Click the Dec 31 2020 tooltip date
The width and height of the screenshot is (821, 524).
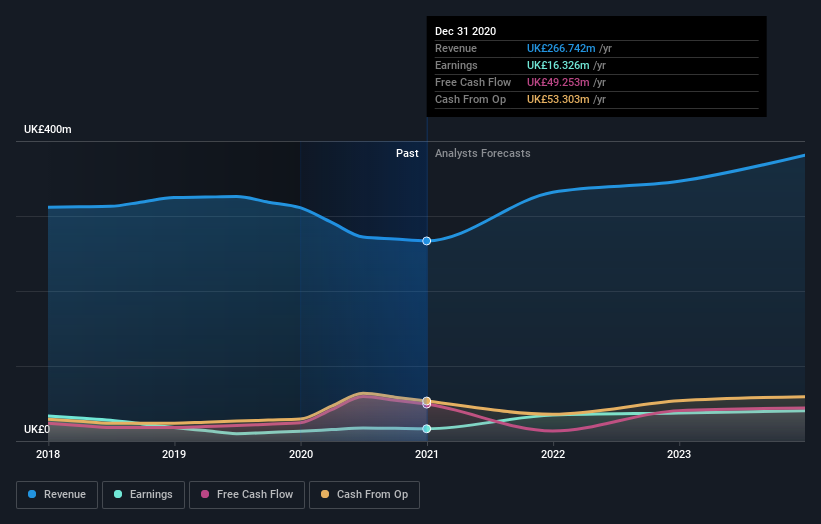[465, 31]
